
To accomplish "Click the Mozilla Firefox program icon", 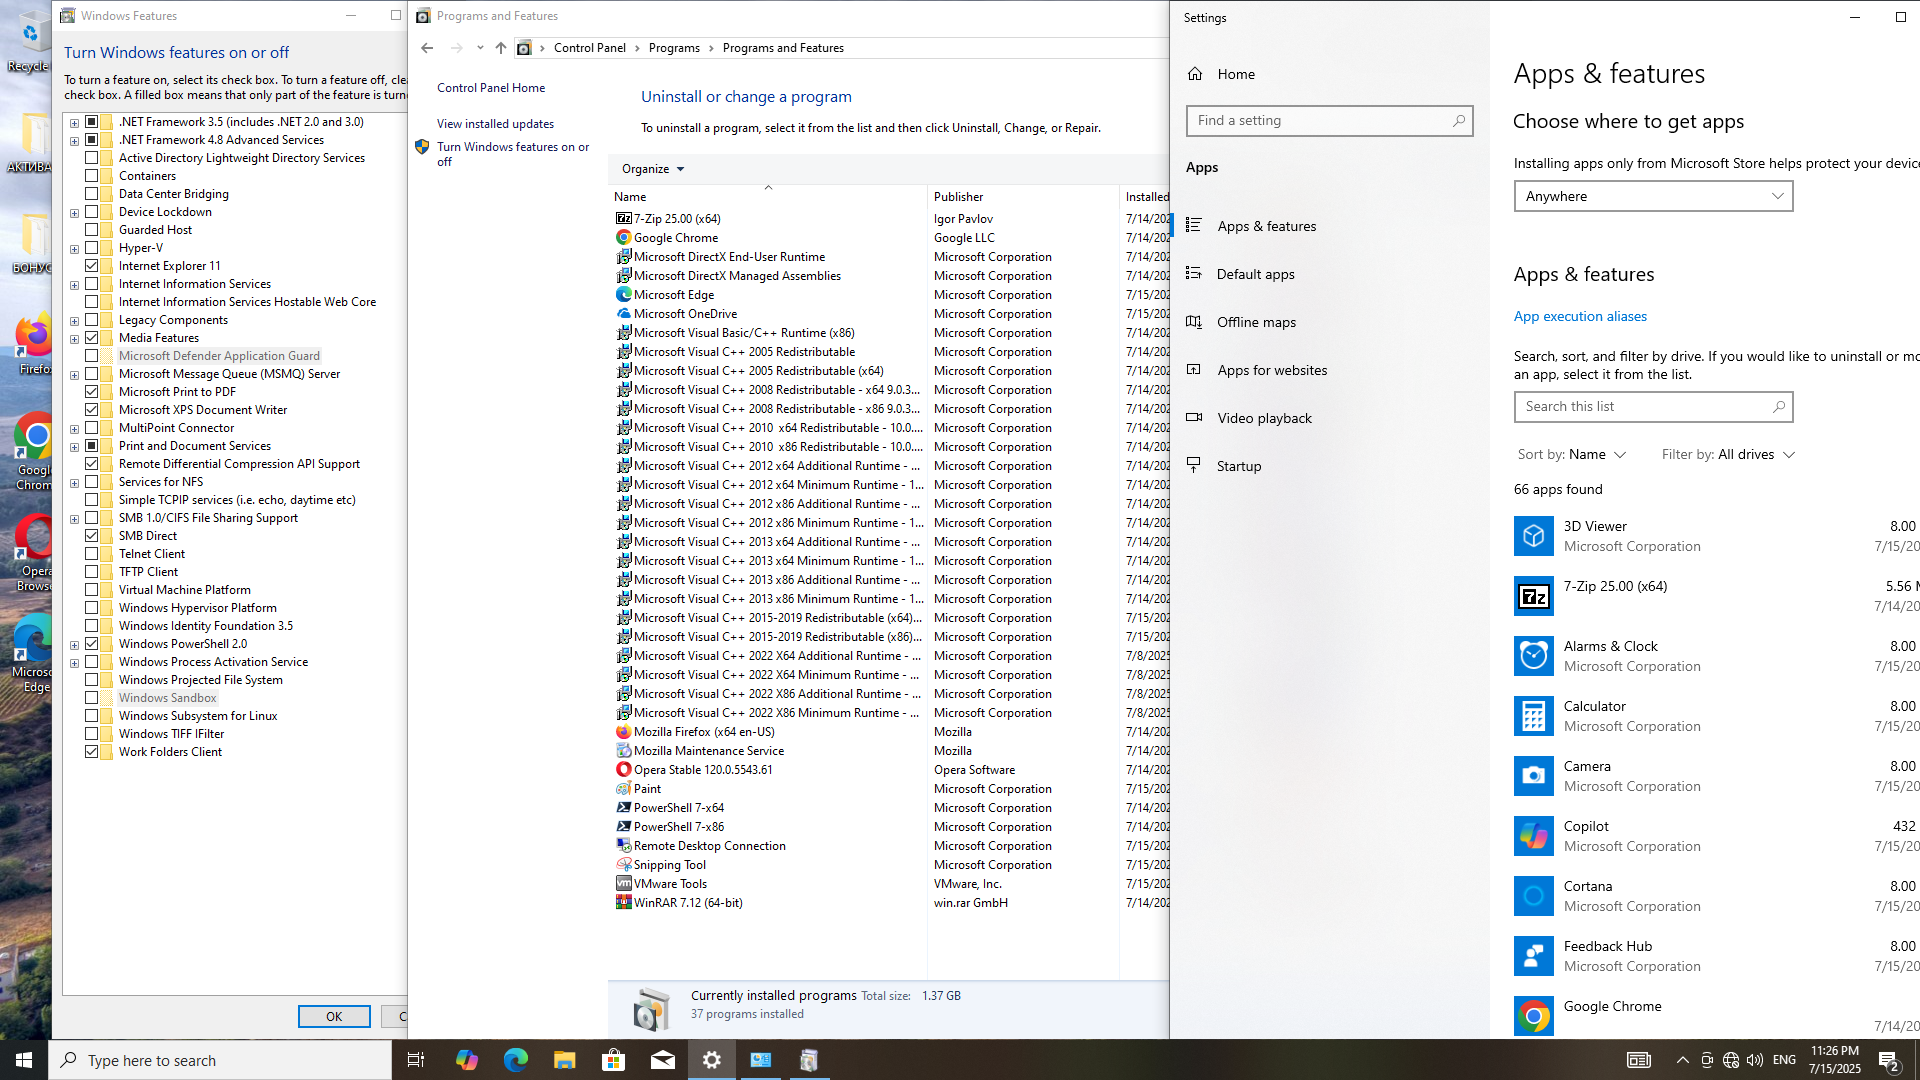I will pyautogui.click(x=624, y=732).
